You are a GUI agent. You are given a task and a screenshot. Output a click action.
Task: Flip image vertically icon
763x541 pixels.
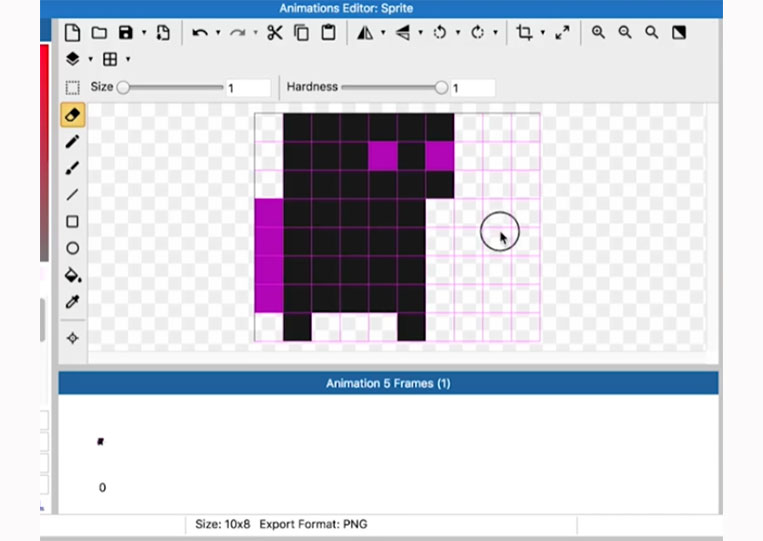point(402,33)
